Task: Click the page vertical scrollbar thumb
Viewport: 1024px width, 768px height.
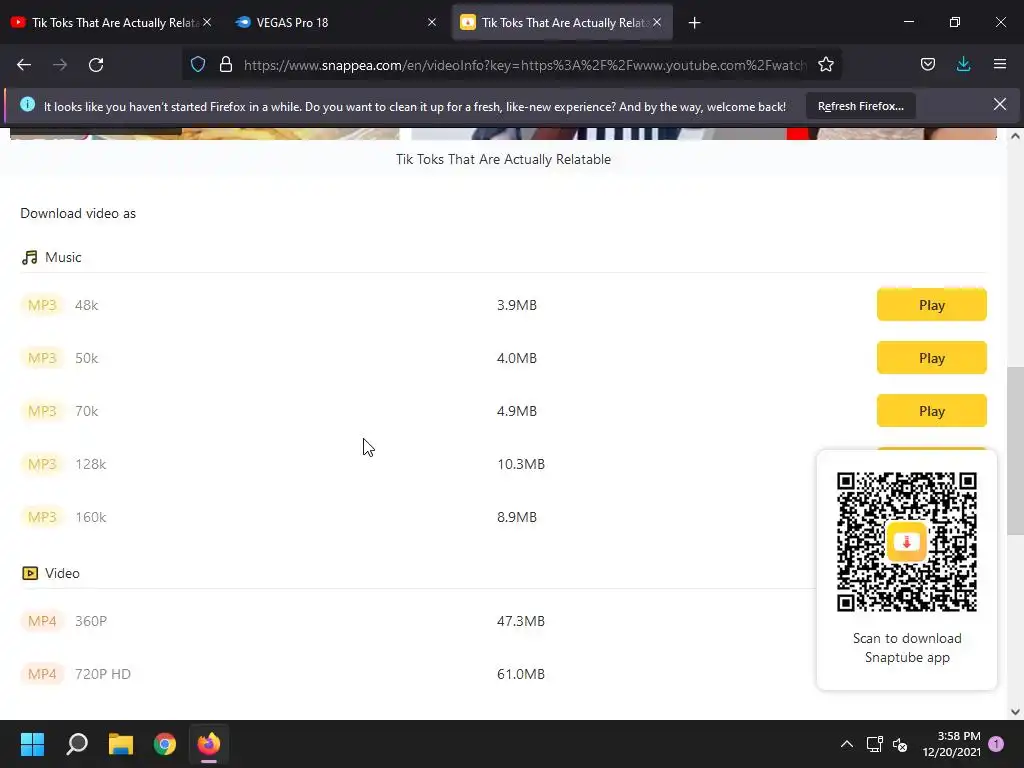Action: pos(1015,451)
